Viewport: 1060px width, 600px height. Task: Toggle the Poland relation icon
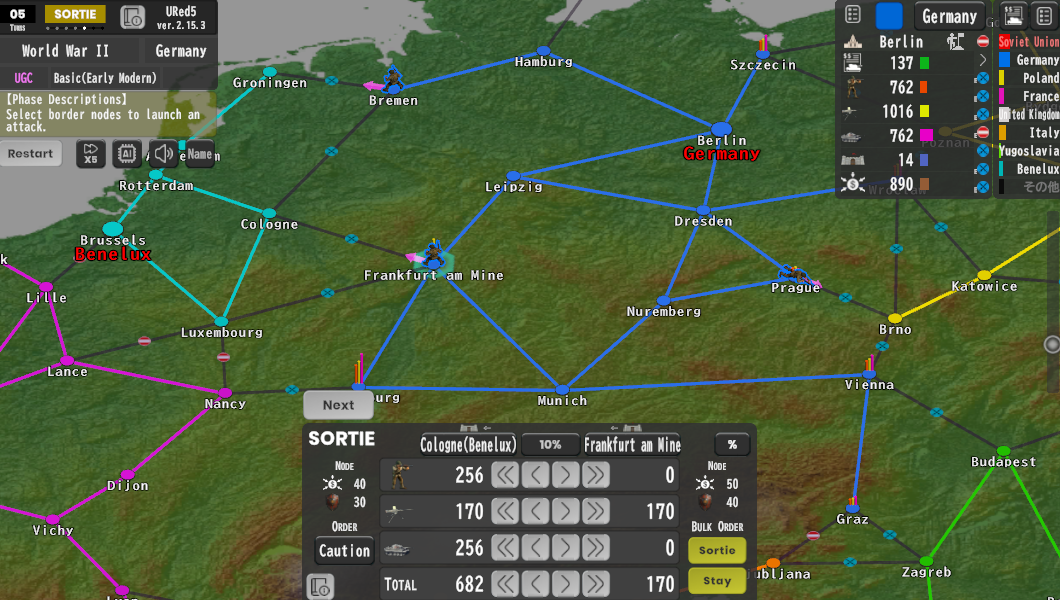pyautogui.click(x=983, y=78)
